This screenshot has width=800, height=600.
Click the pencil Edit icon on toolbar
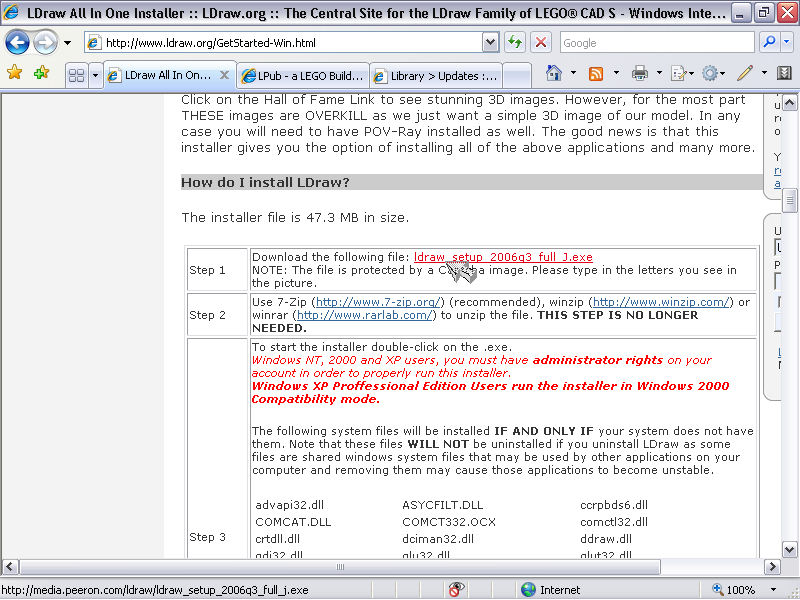pos(745,73)
